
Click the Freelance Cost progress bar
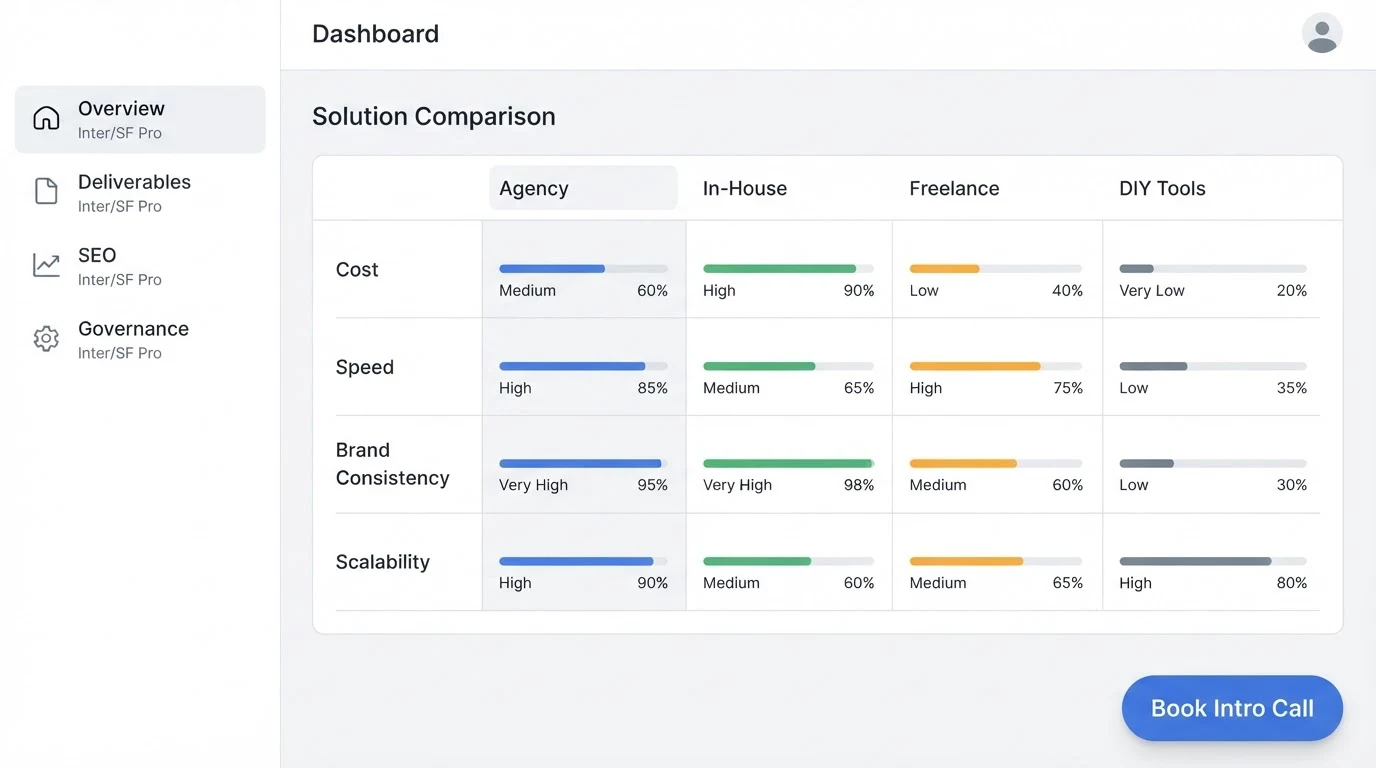996,269
